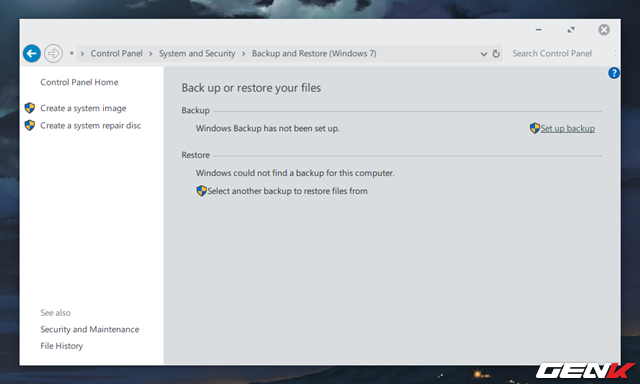Click "Windows Backup has not been set up." text

pos(268,128)
